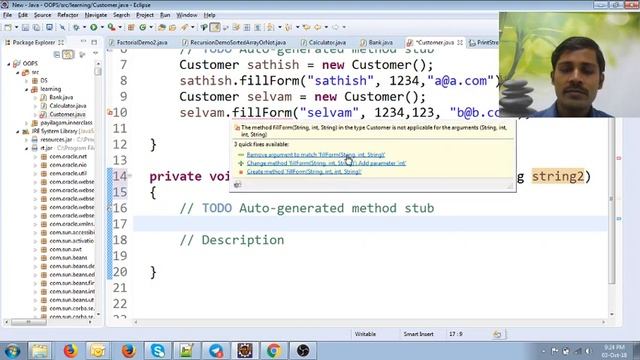
Task: Toggle Mark Occurrences toolbar button
Action: click(215, 27)
